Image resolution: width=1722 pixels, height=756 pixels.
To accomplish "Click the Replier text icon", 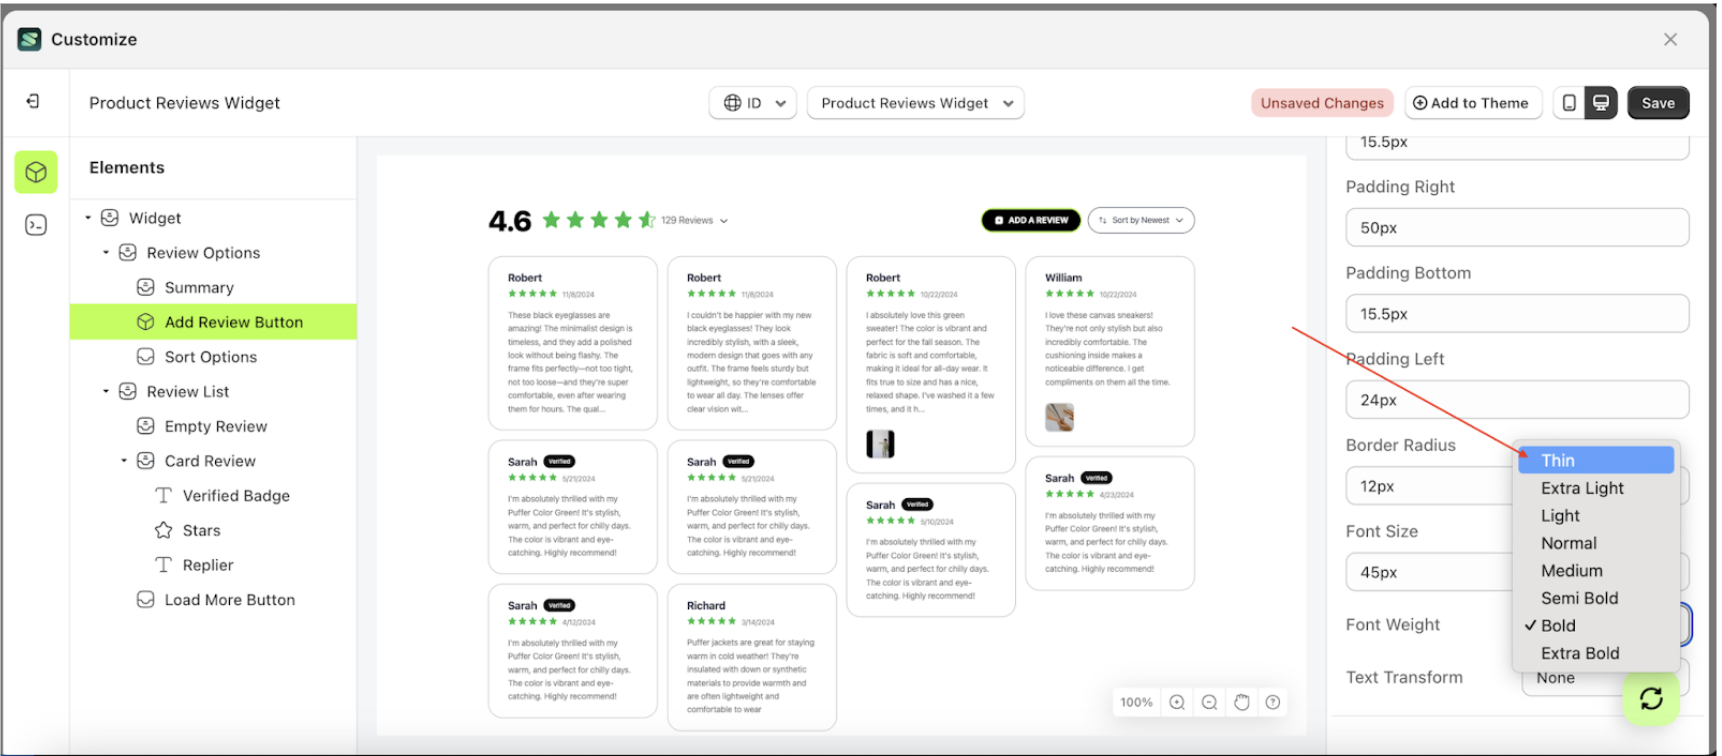I will (x=163, y=565).
